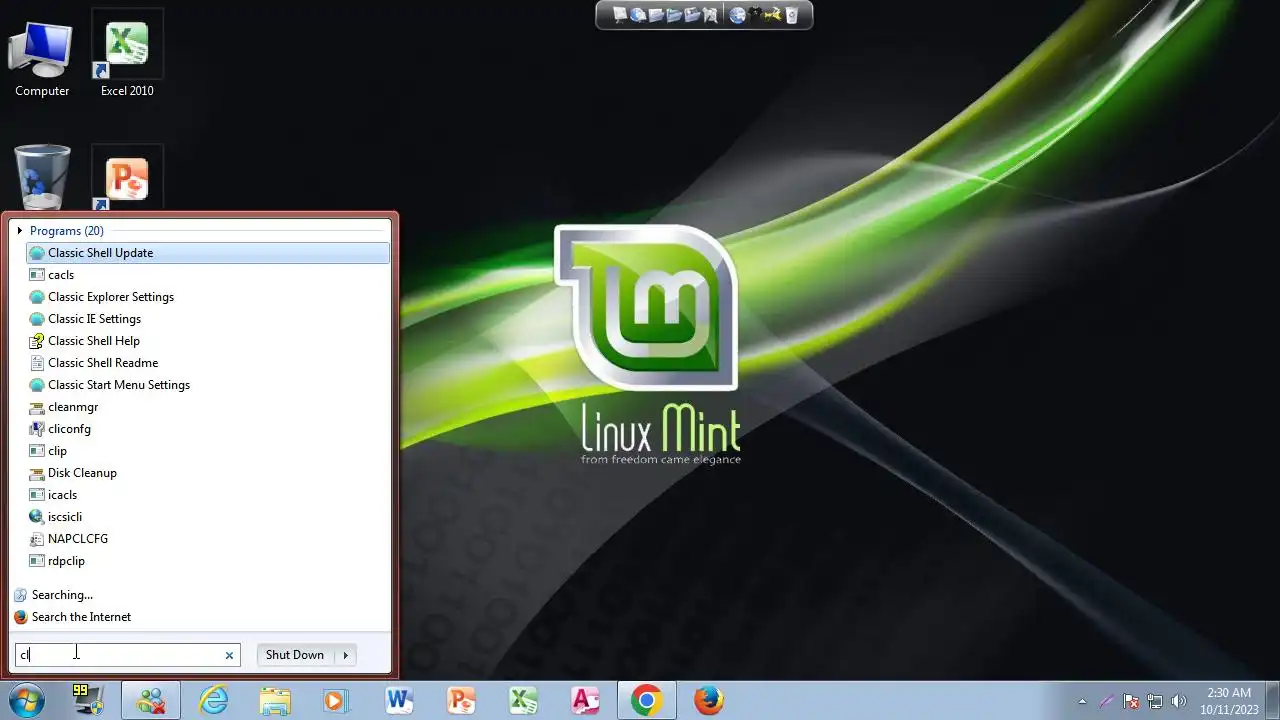The width and height of the screenshot is (1280, 720).
Task: Show hidden system tray icons
Action: 1082,701
